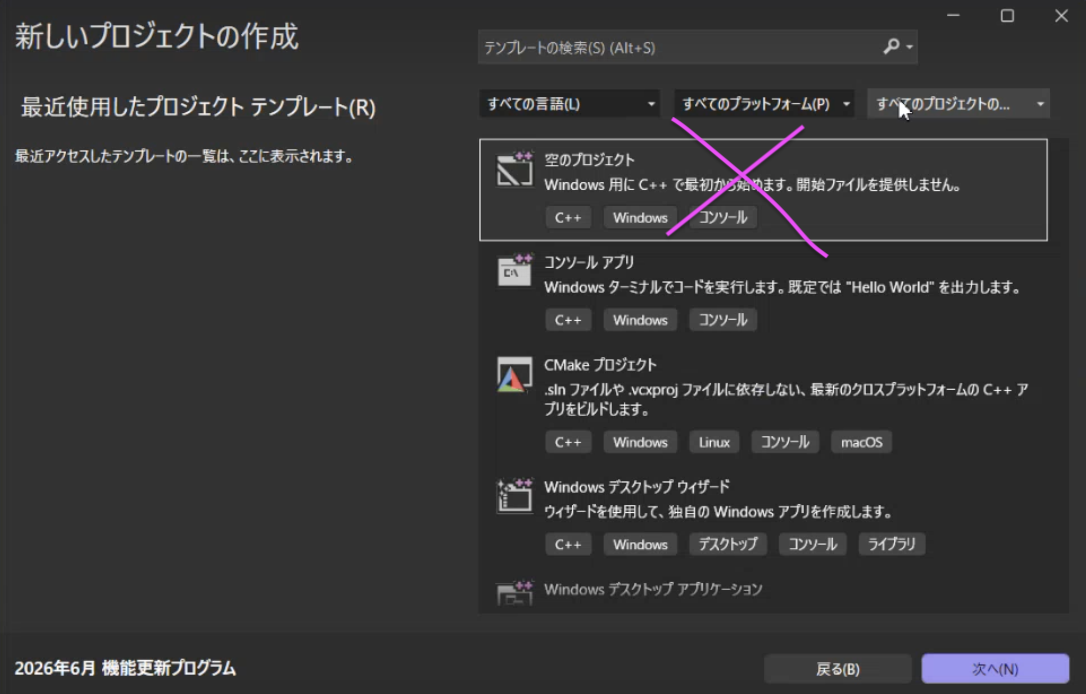Click the ライブラリ tag in wizard row

tap(892, 544)
